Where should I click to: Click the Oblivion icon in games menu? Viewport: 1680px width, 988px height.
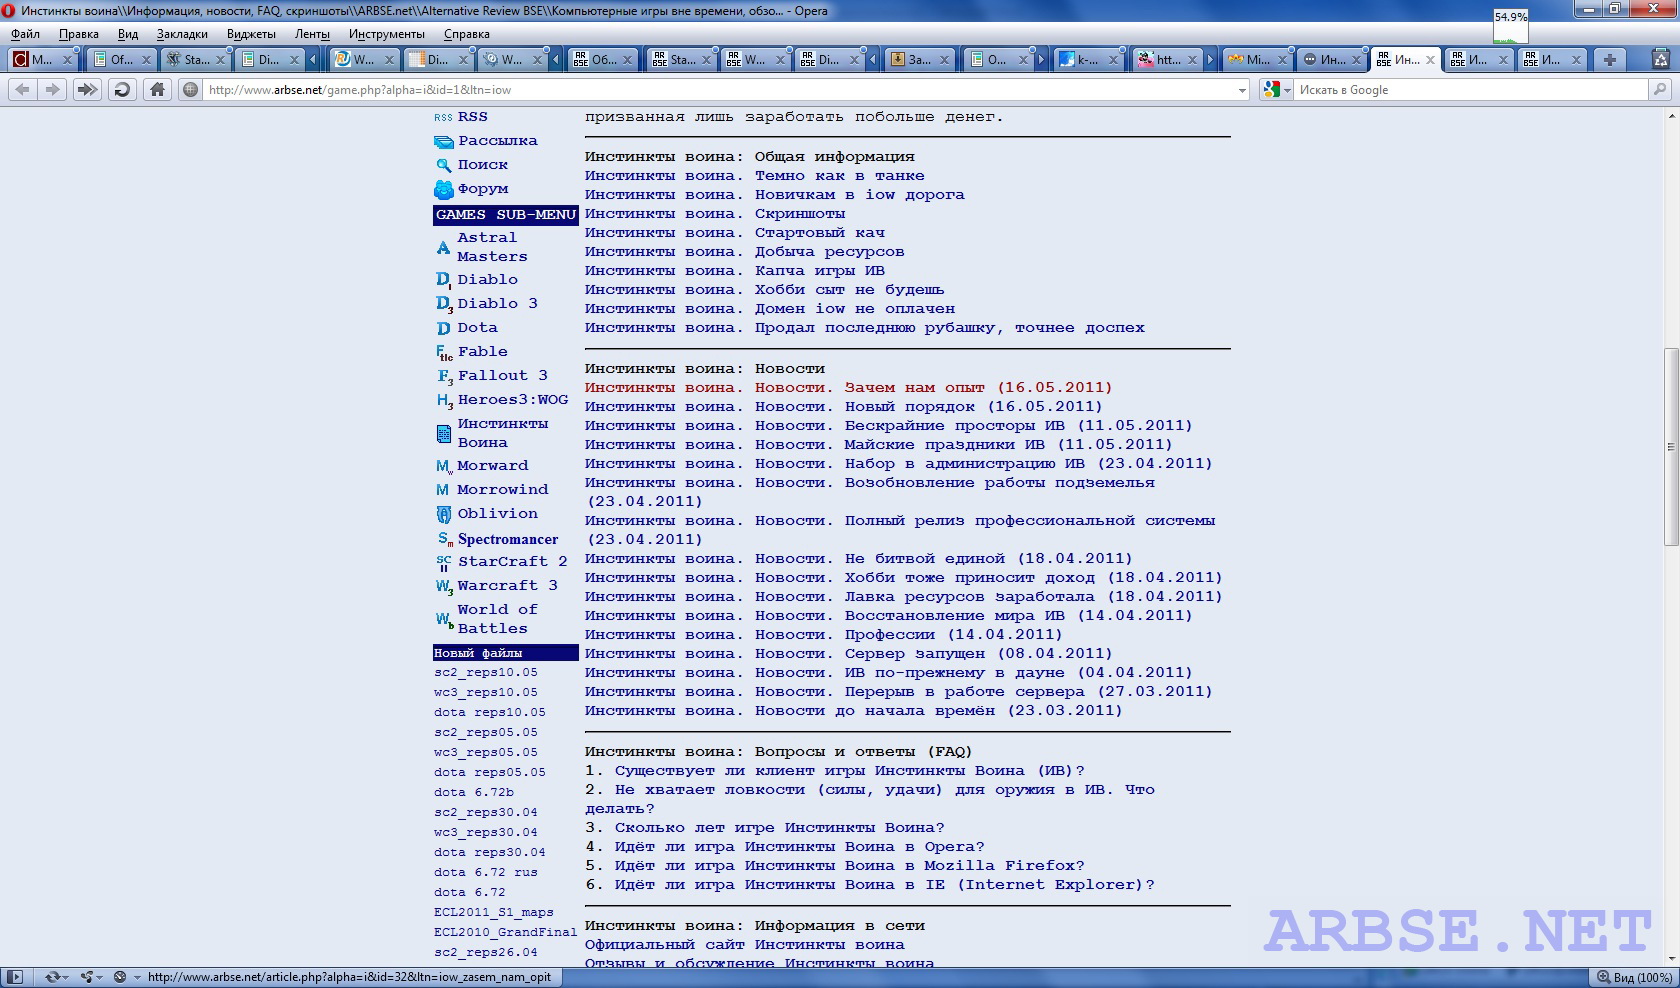click(x=444, y=514)
